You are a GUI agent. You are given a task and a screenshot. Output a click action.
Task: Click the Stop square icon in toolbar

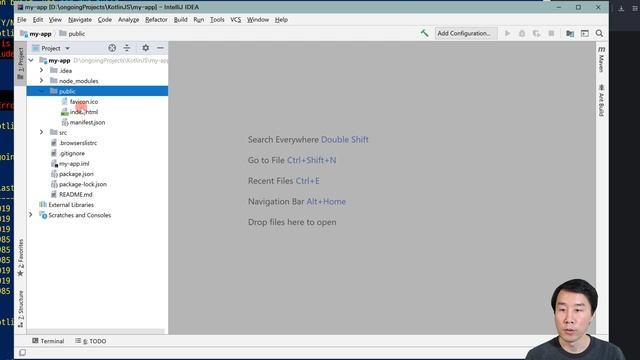point(551,33)
